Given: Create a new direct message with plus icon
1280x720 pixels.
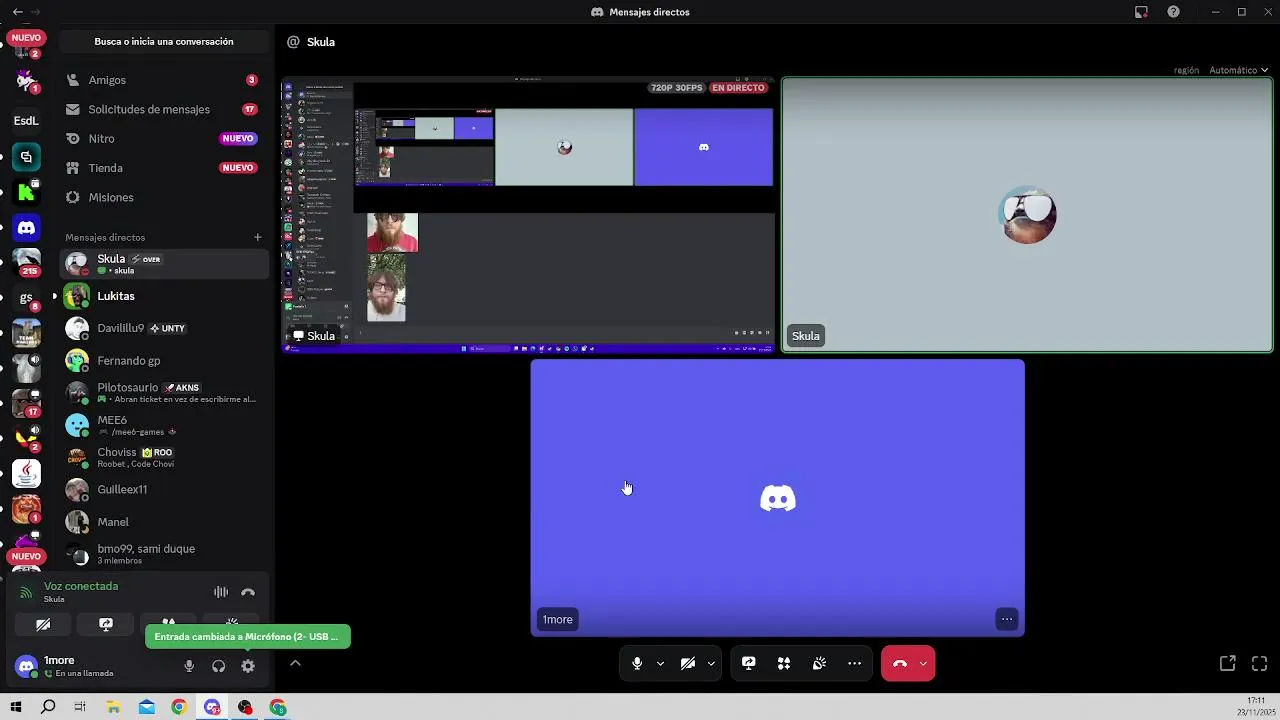Looking at the screenshot, I should pos(257,237).
